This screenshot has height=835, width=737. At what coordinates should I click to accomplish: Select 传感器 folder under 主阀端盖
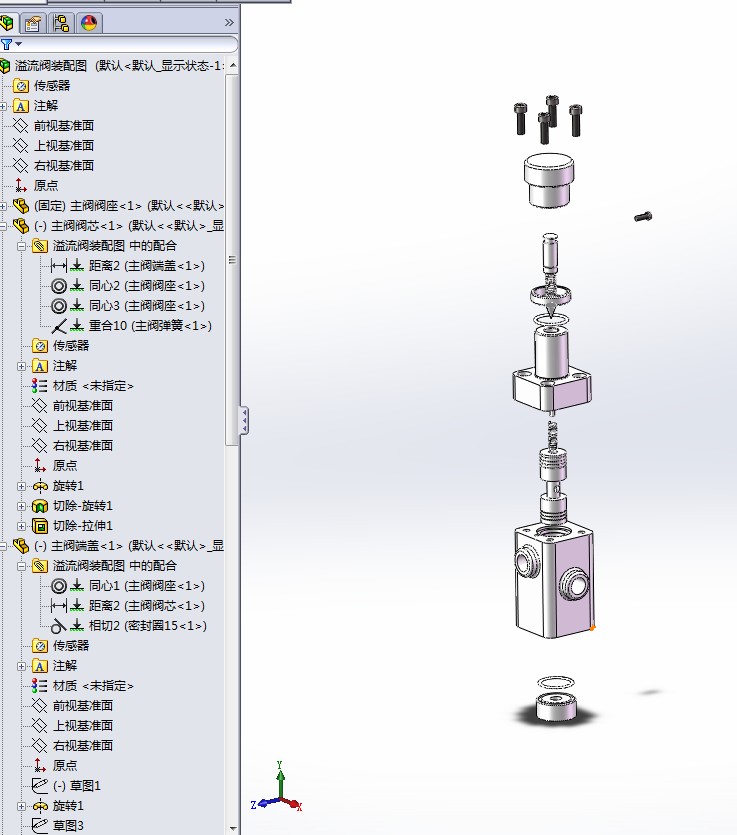60,645
